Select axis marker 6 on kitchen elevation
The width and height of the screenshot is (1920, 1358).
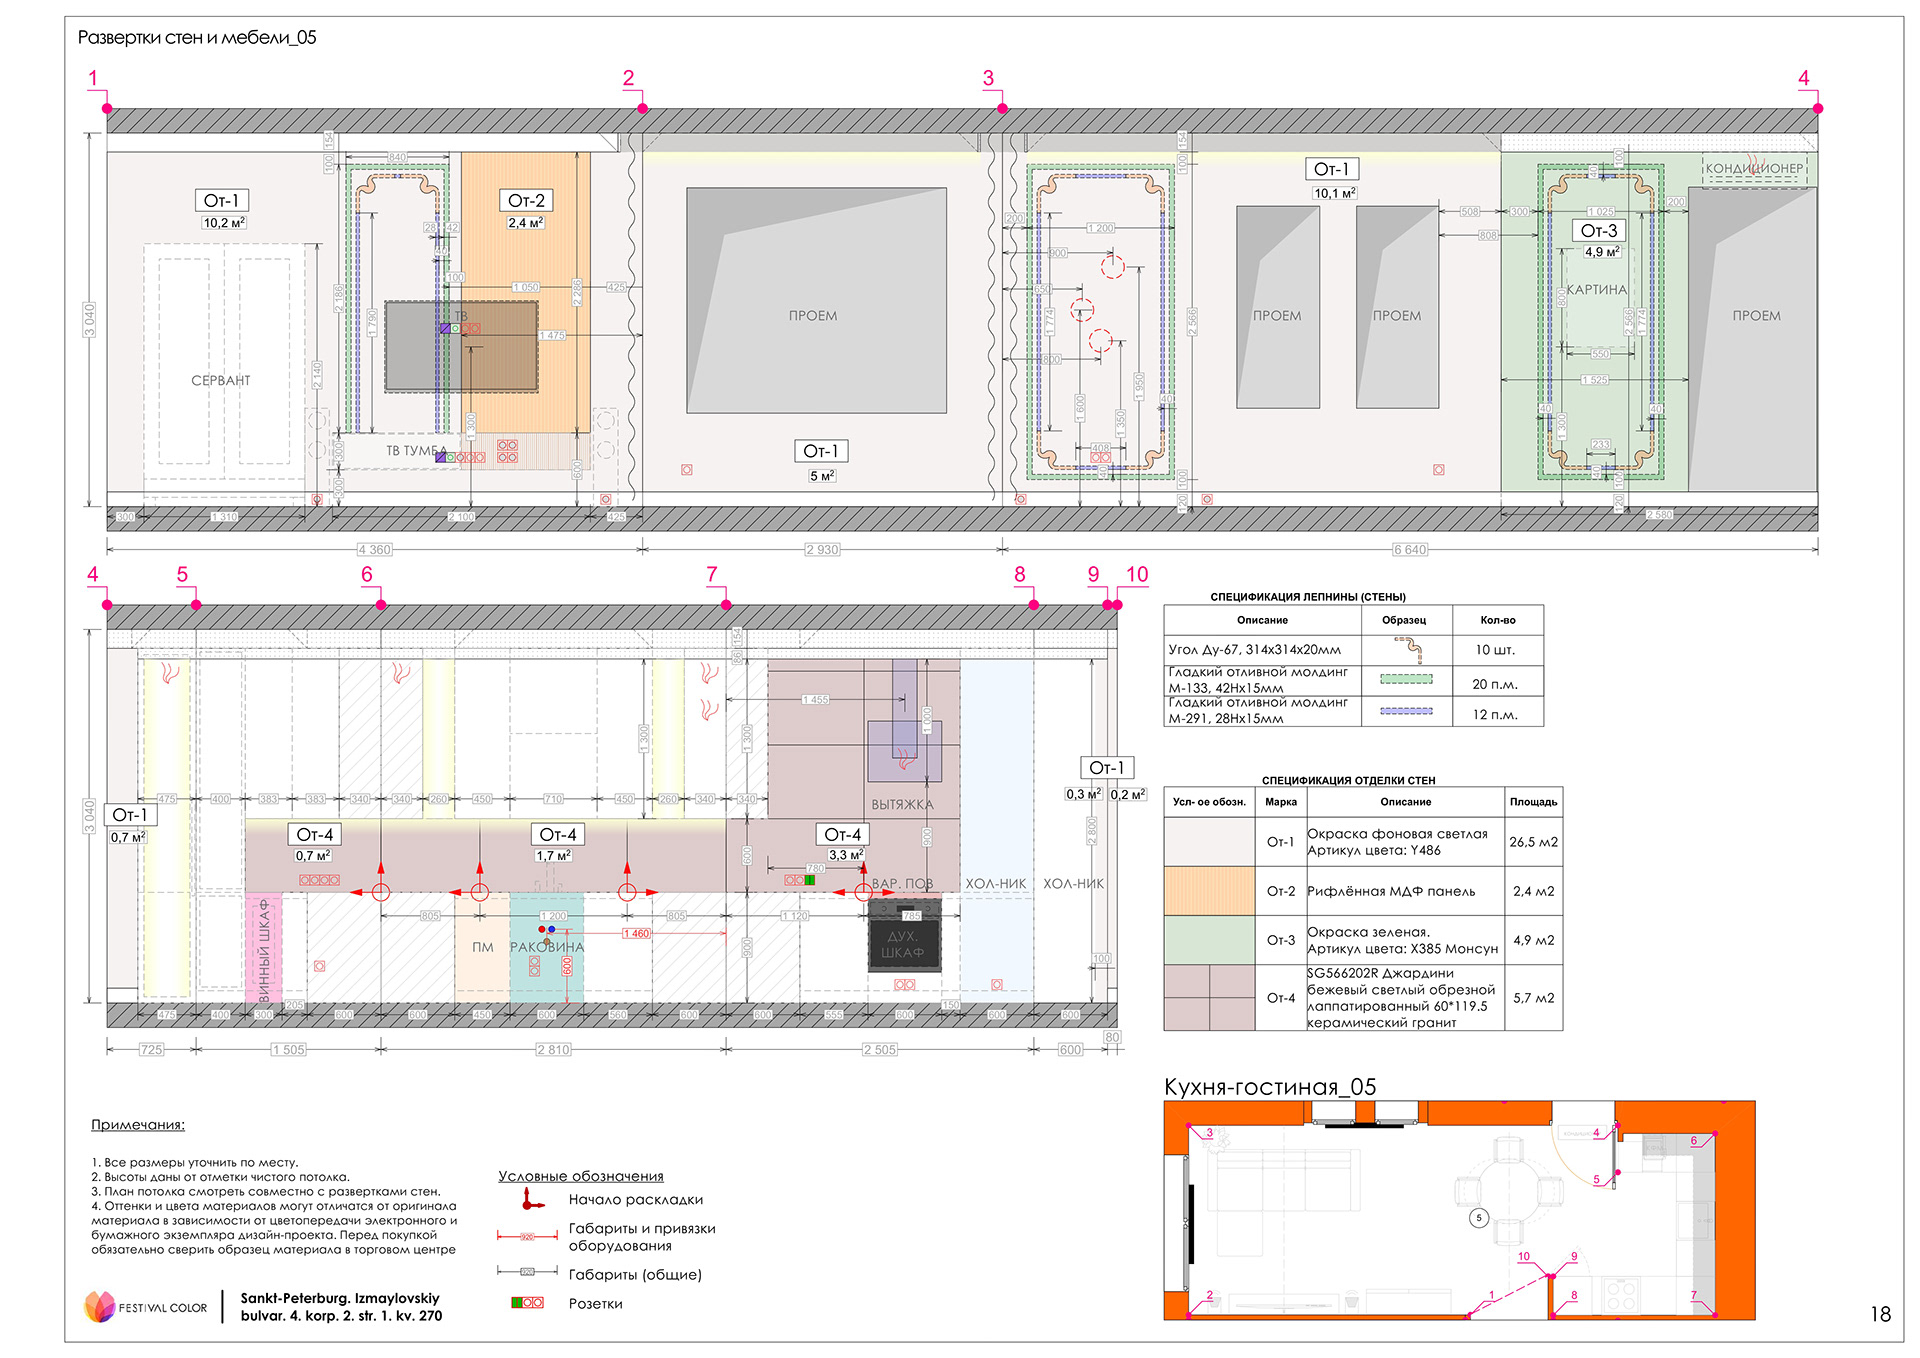point(367,575)
